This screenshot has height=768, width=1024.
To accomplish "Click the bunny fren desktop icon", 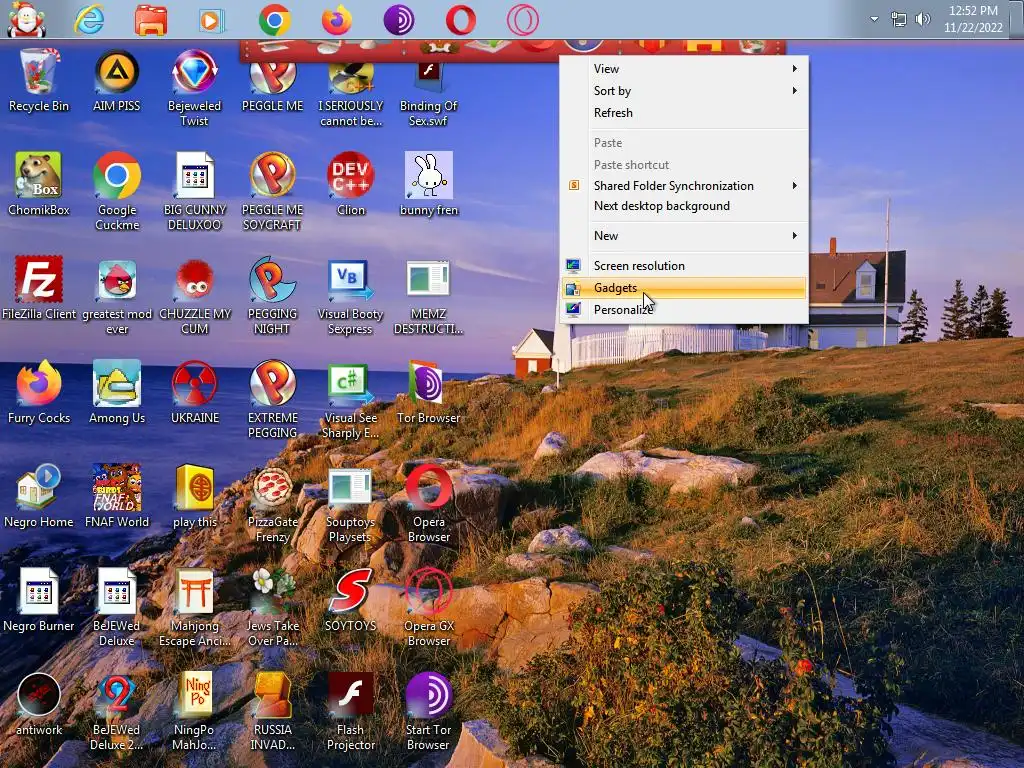I will (428, 185).
